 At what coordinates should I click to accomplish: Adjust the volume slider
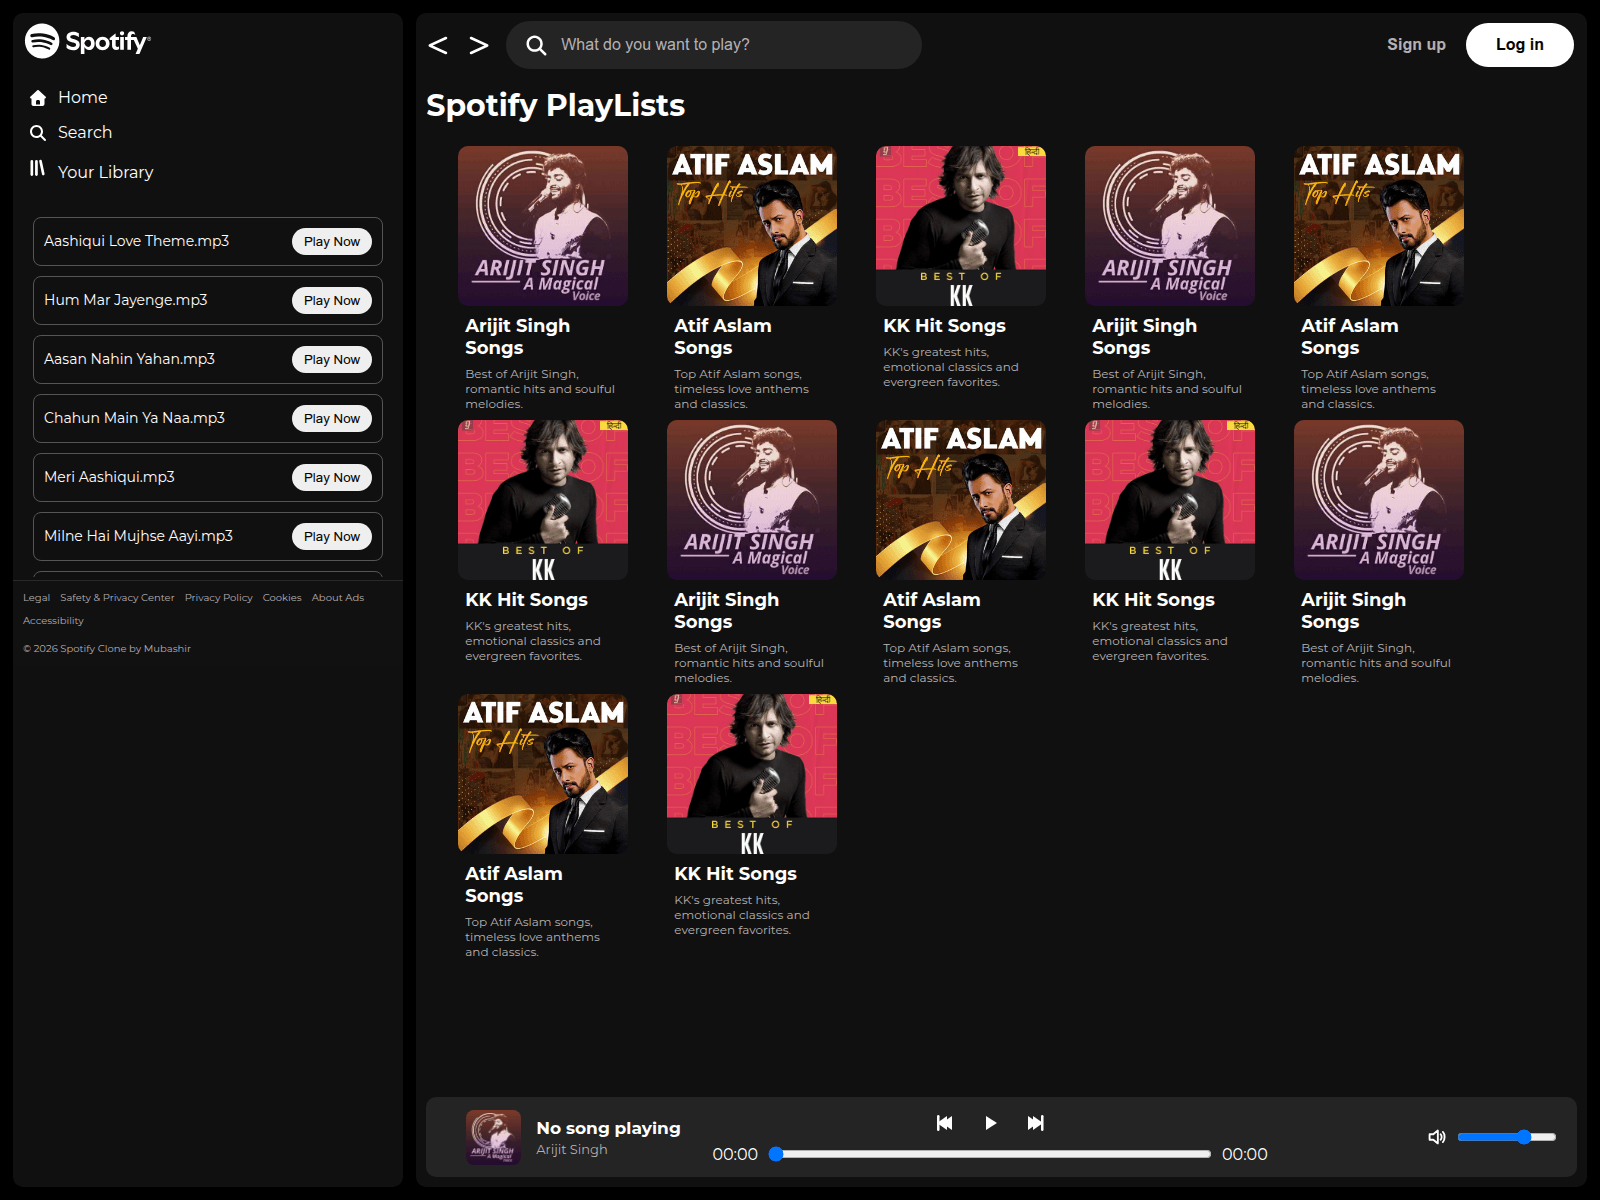pyautogui.click(x=1506, y=1137)
